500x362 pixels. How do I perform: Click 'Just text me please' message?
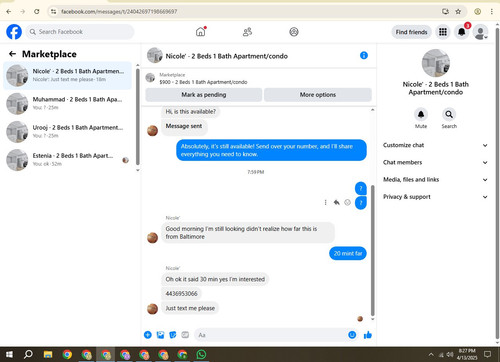click(x=190, y=308)
